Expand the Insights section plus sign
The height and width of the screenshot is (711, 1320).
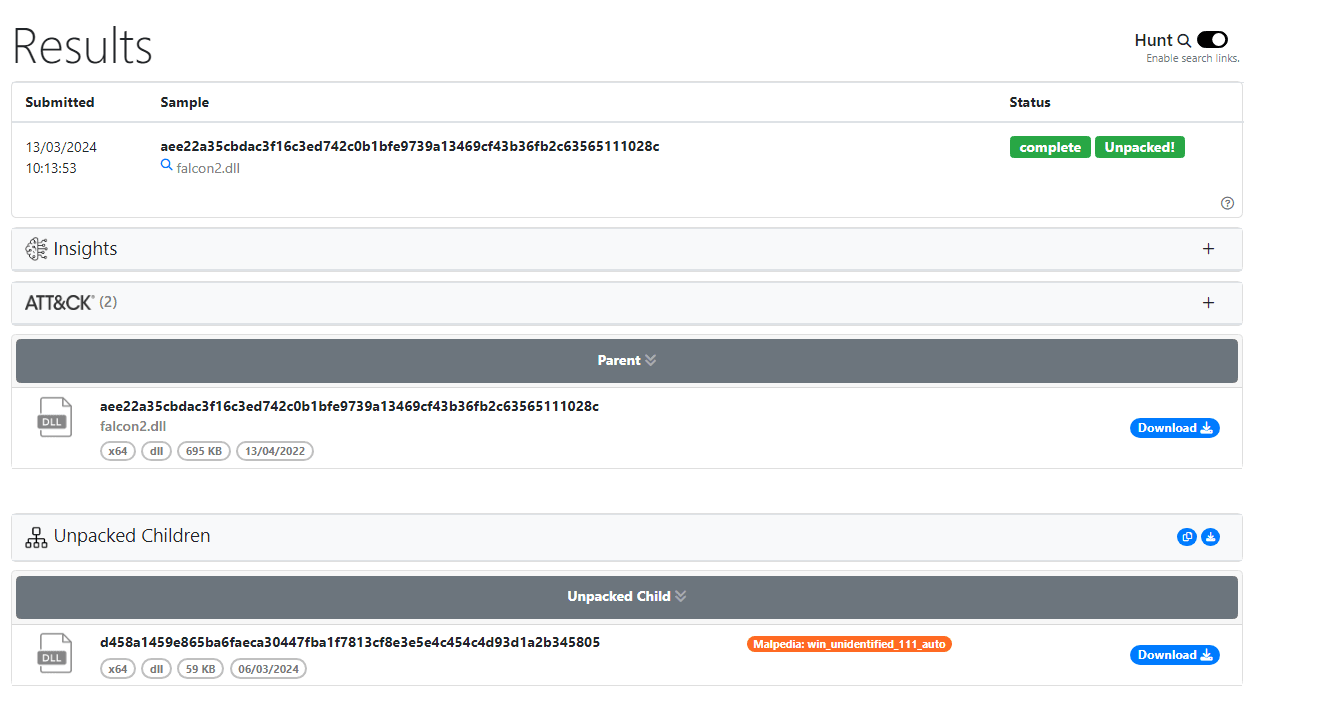coord(1208,249)
